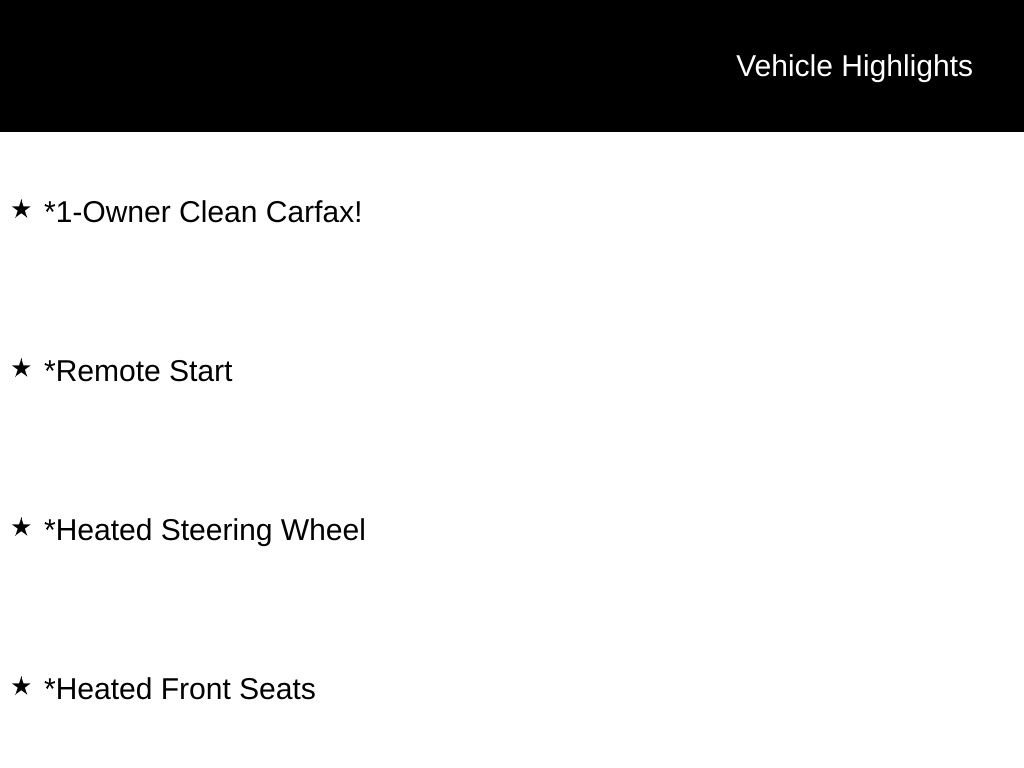Click the word Carfax in first highlight
1024x768 pixels.
[313, 212]
